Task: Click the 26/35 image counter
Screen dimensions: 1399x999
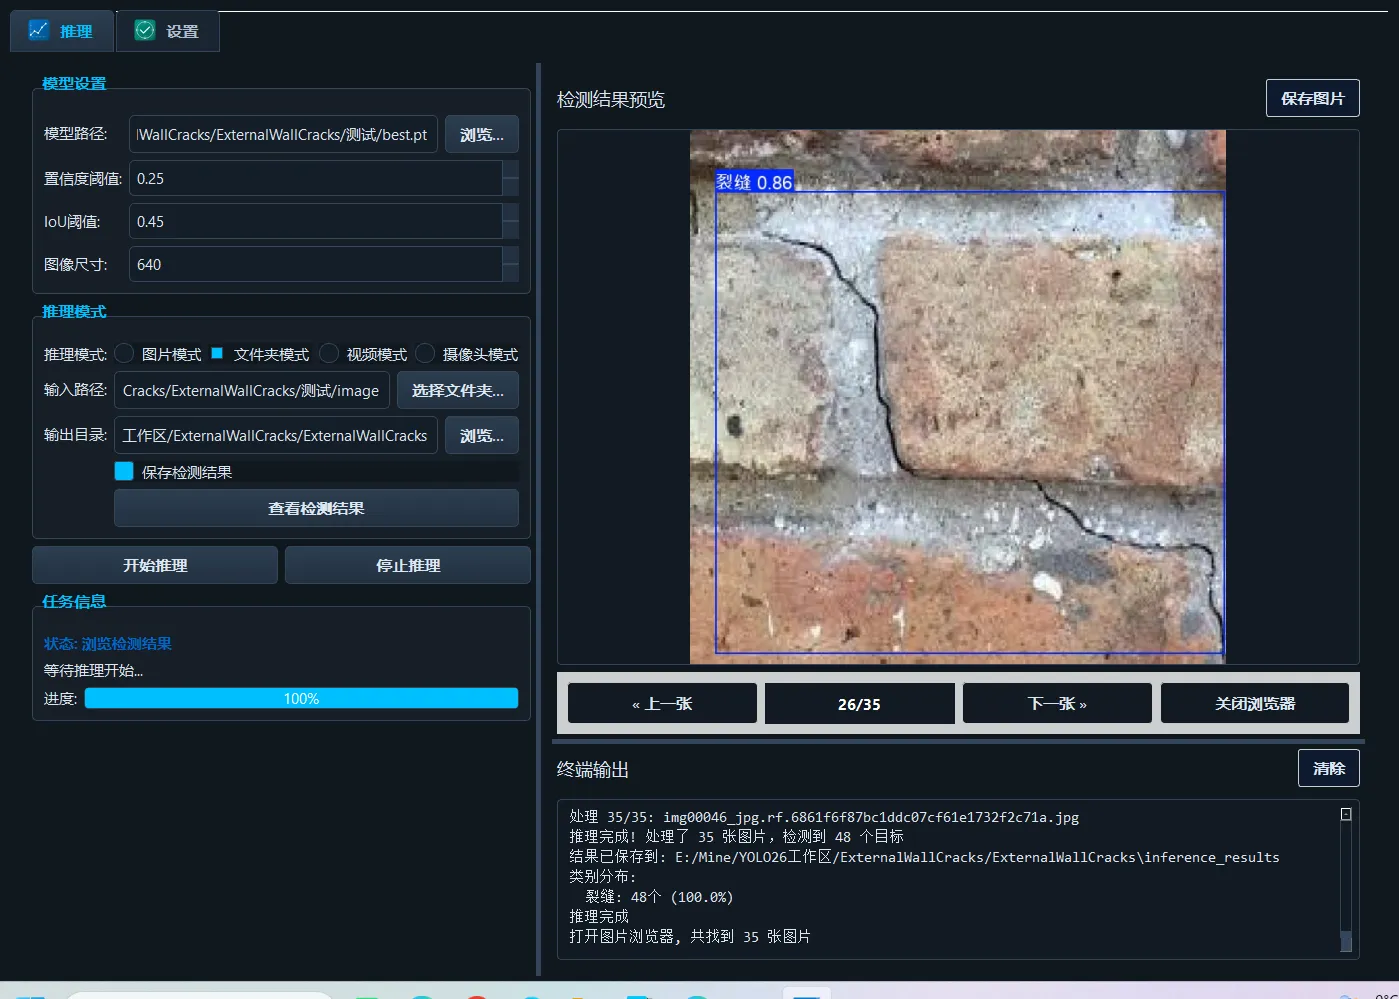Action: [859, 703]
